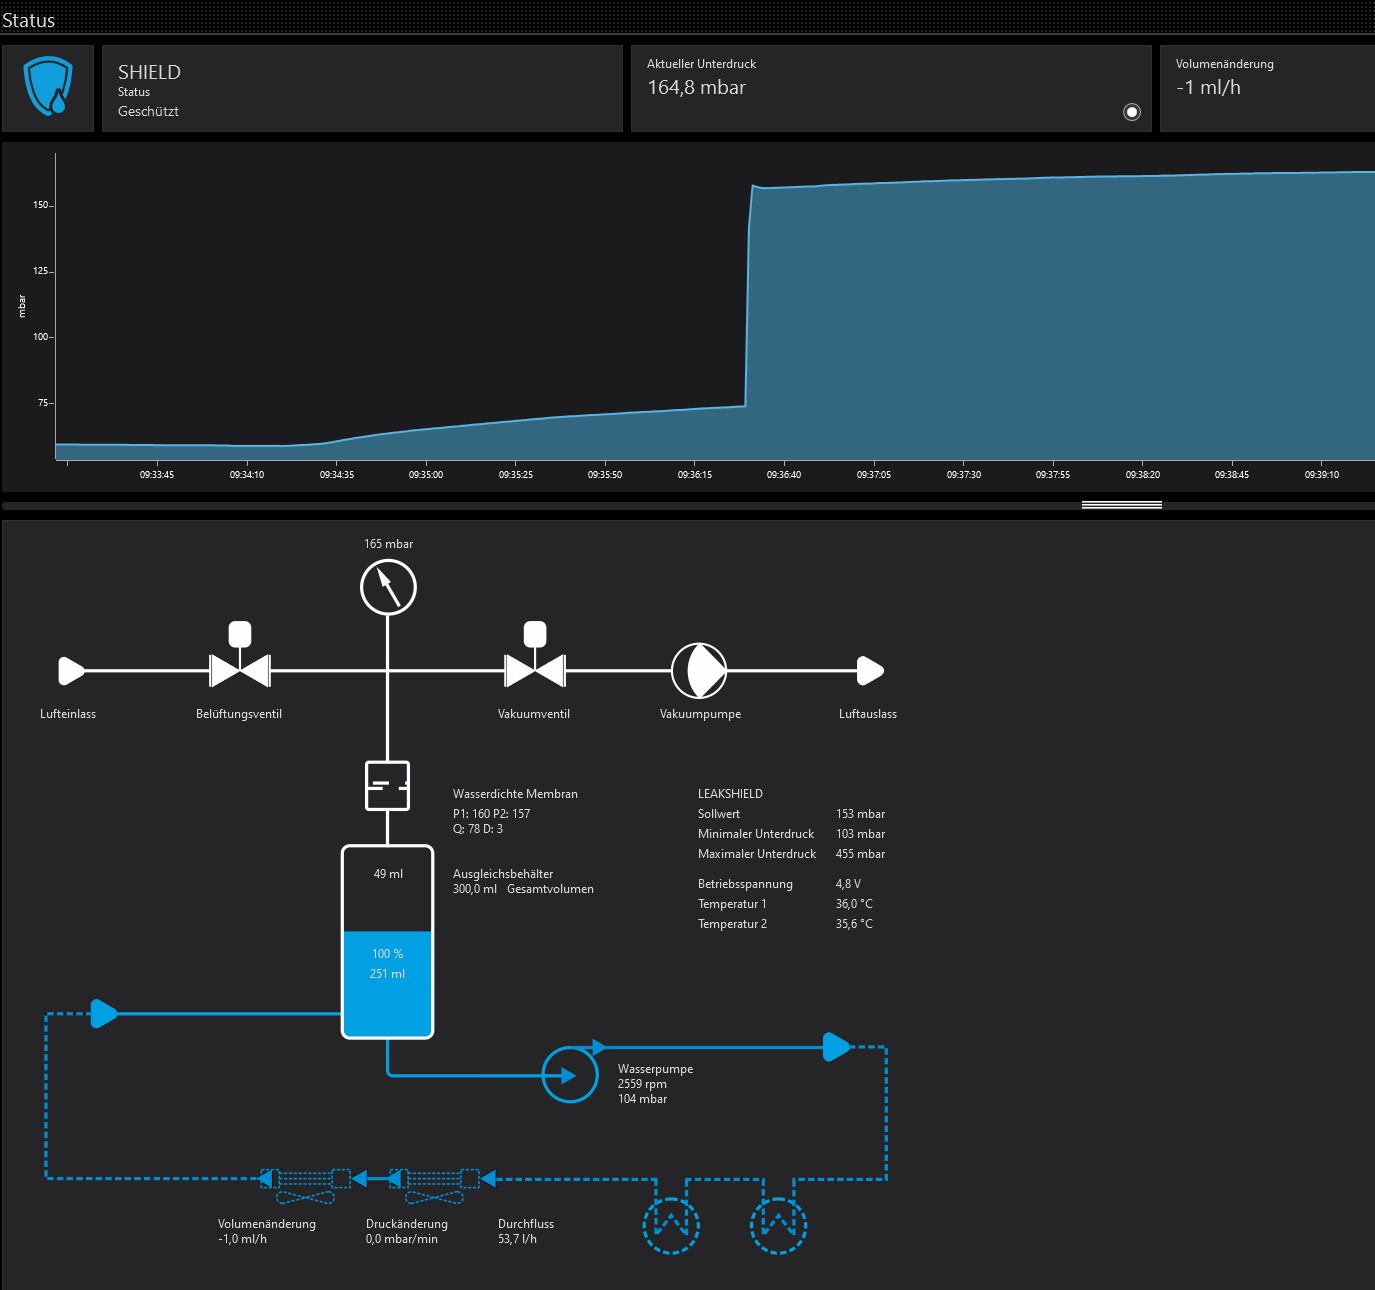Click the horizontal scrollbar handle below the chart
1375x1290 pixels.
(1122, 505)
